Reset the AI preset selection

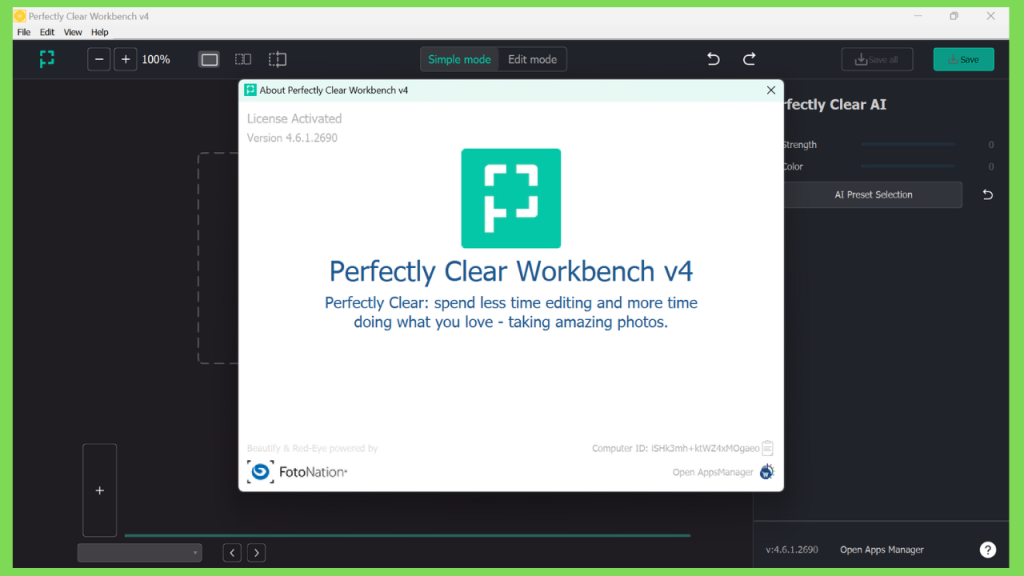987,195
